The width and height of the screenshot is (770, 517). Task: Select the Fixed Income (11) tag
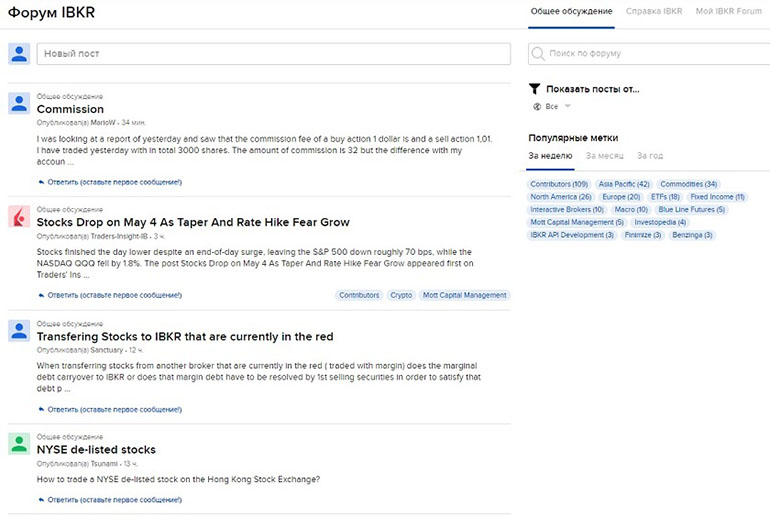[x=717, y=197]
